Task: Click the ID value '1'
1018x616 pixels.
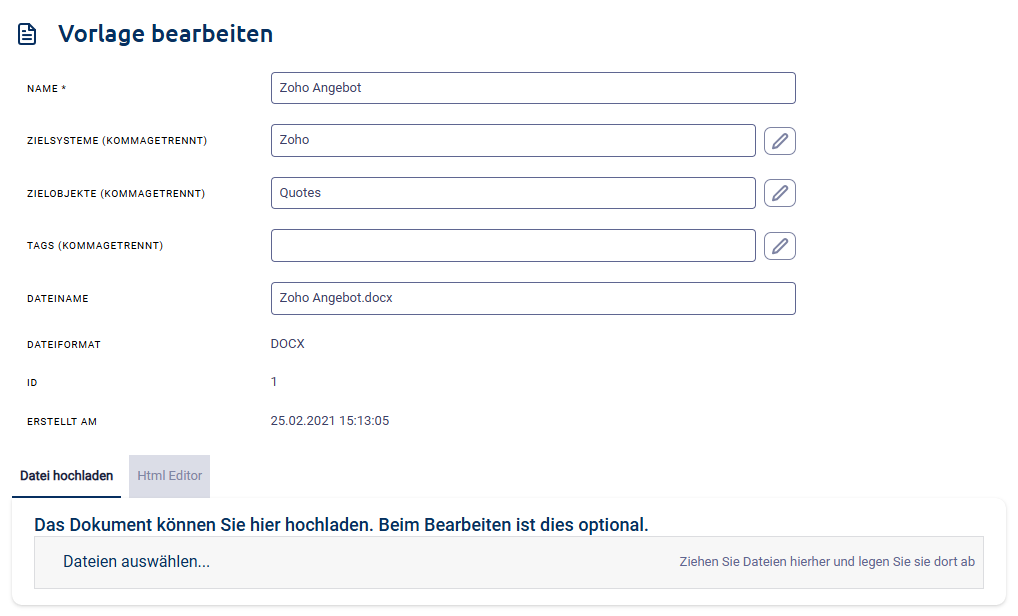Action: pos(273,382)
